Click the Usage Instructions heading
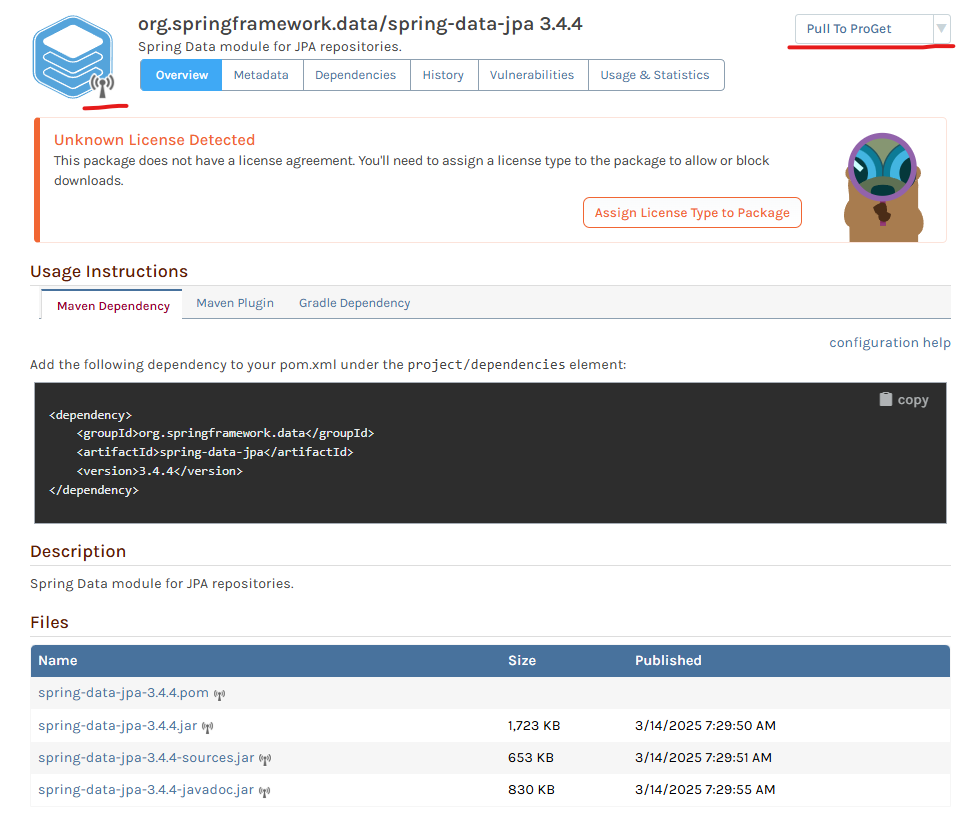Image resolution: width=968 pixels, height=827 pixels. tap(109, 272)
